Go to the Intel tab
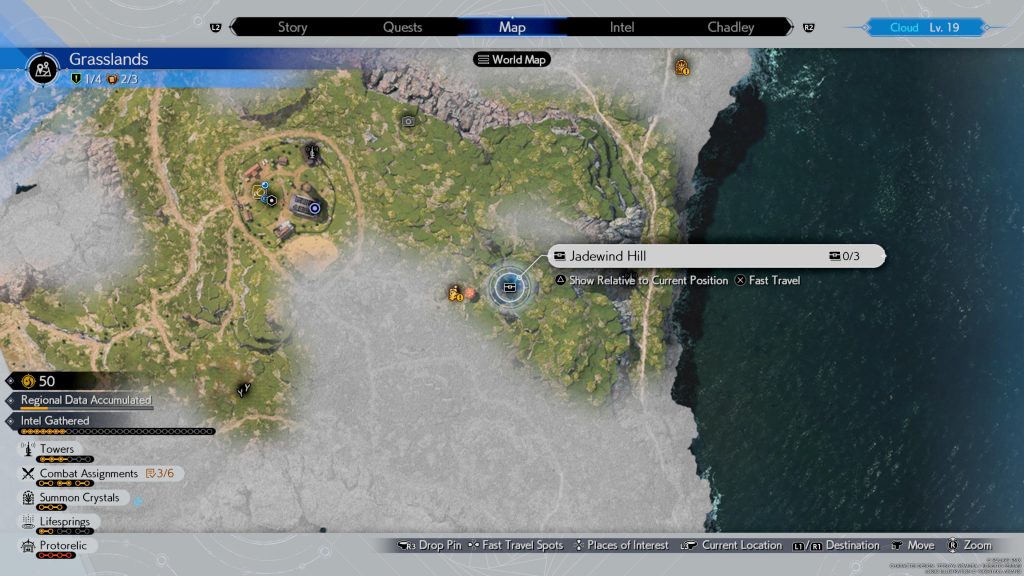Image resolution: width=1024 pixels, height=576 pixels. click(622, 27)
